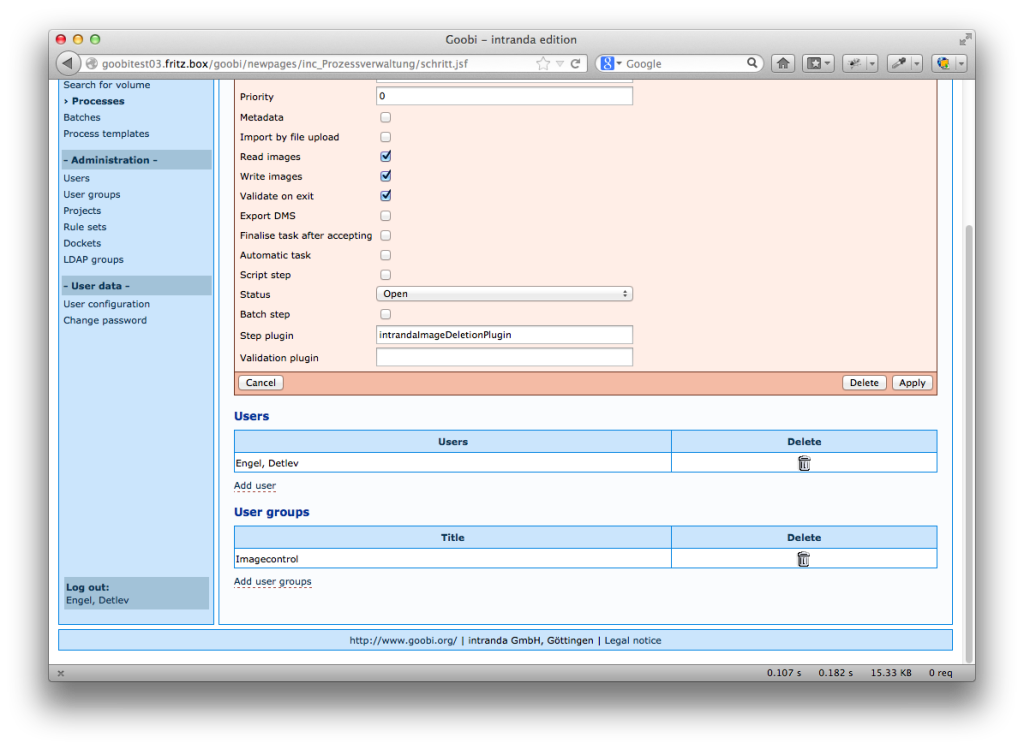Open the URL history dropdown arrow
The image size is (1024, 749).
560,63
